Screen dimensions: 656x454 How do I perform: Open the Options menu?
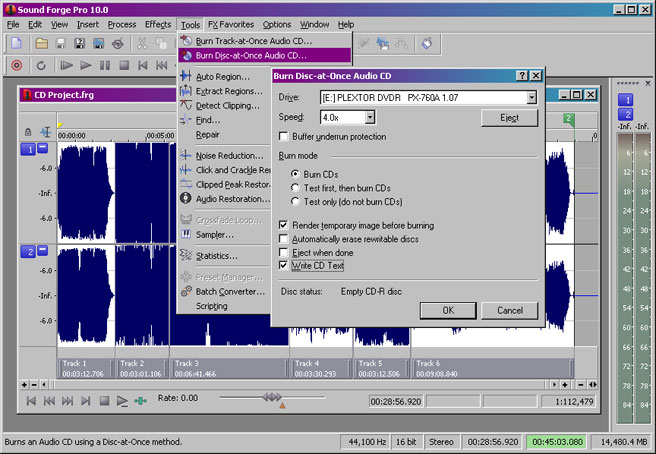277,25
